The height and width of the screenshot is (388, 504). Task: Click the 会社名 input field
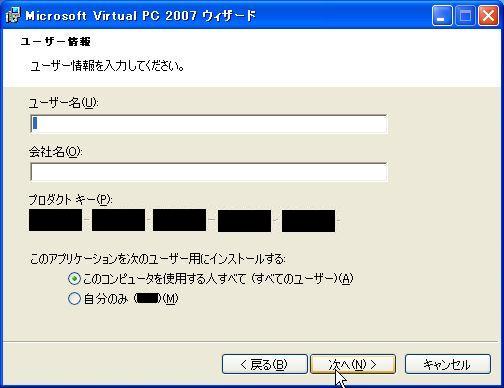pos(209,172)
